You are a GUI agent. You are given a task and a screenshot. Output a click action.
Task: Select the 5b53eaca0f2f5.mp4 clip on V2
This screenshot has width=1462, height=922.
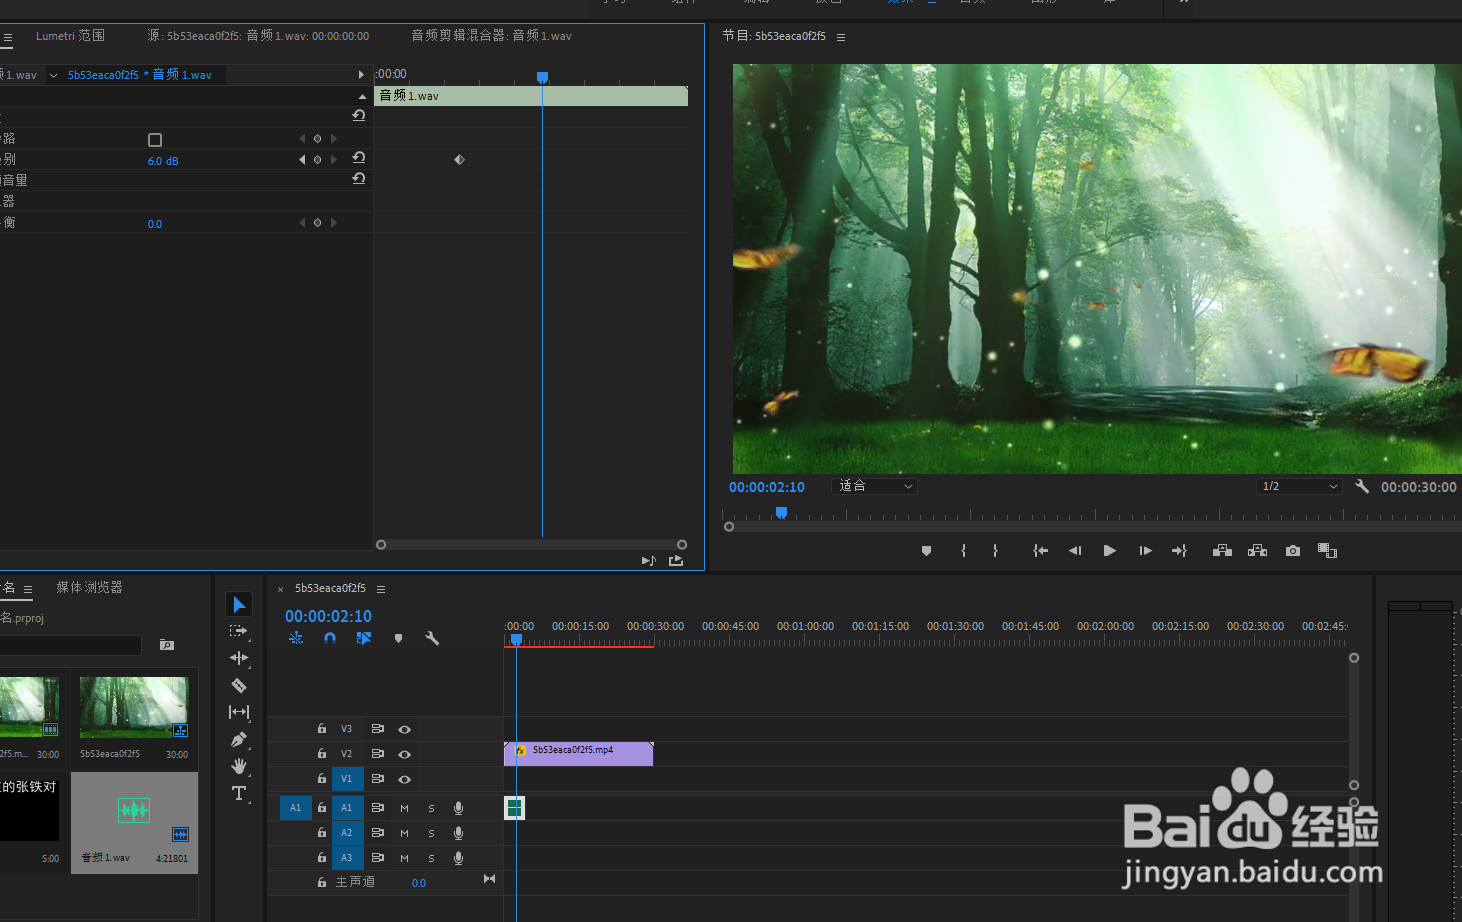tap(579, 754)
